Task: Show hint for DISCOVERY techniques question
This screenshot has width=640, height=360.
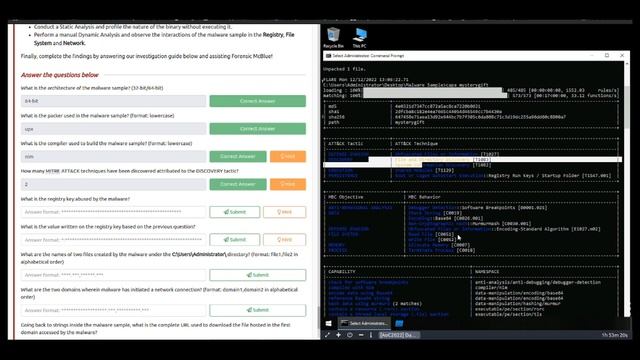Action: tap(288, 184)
